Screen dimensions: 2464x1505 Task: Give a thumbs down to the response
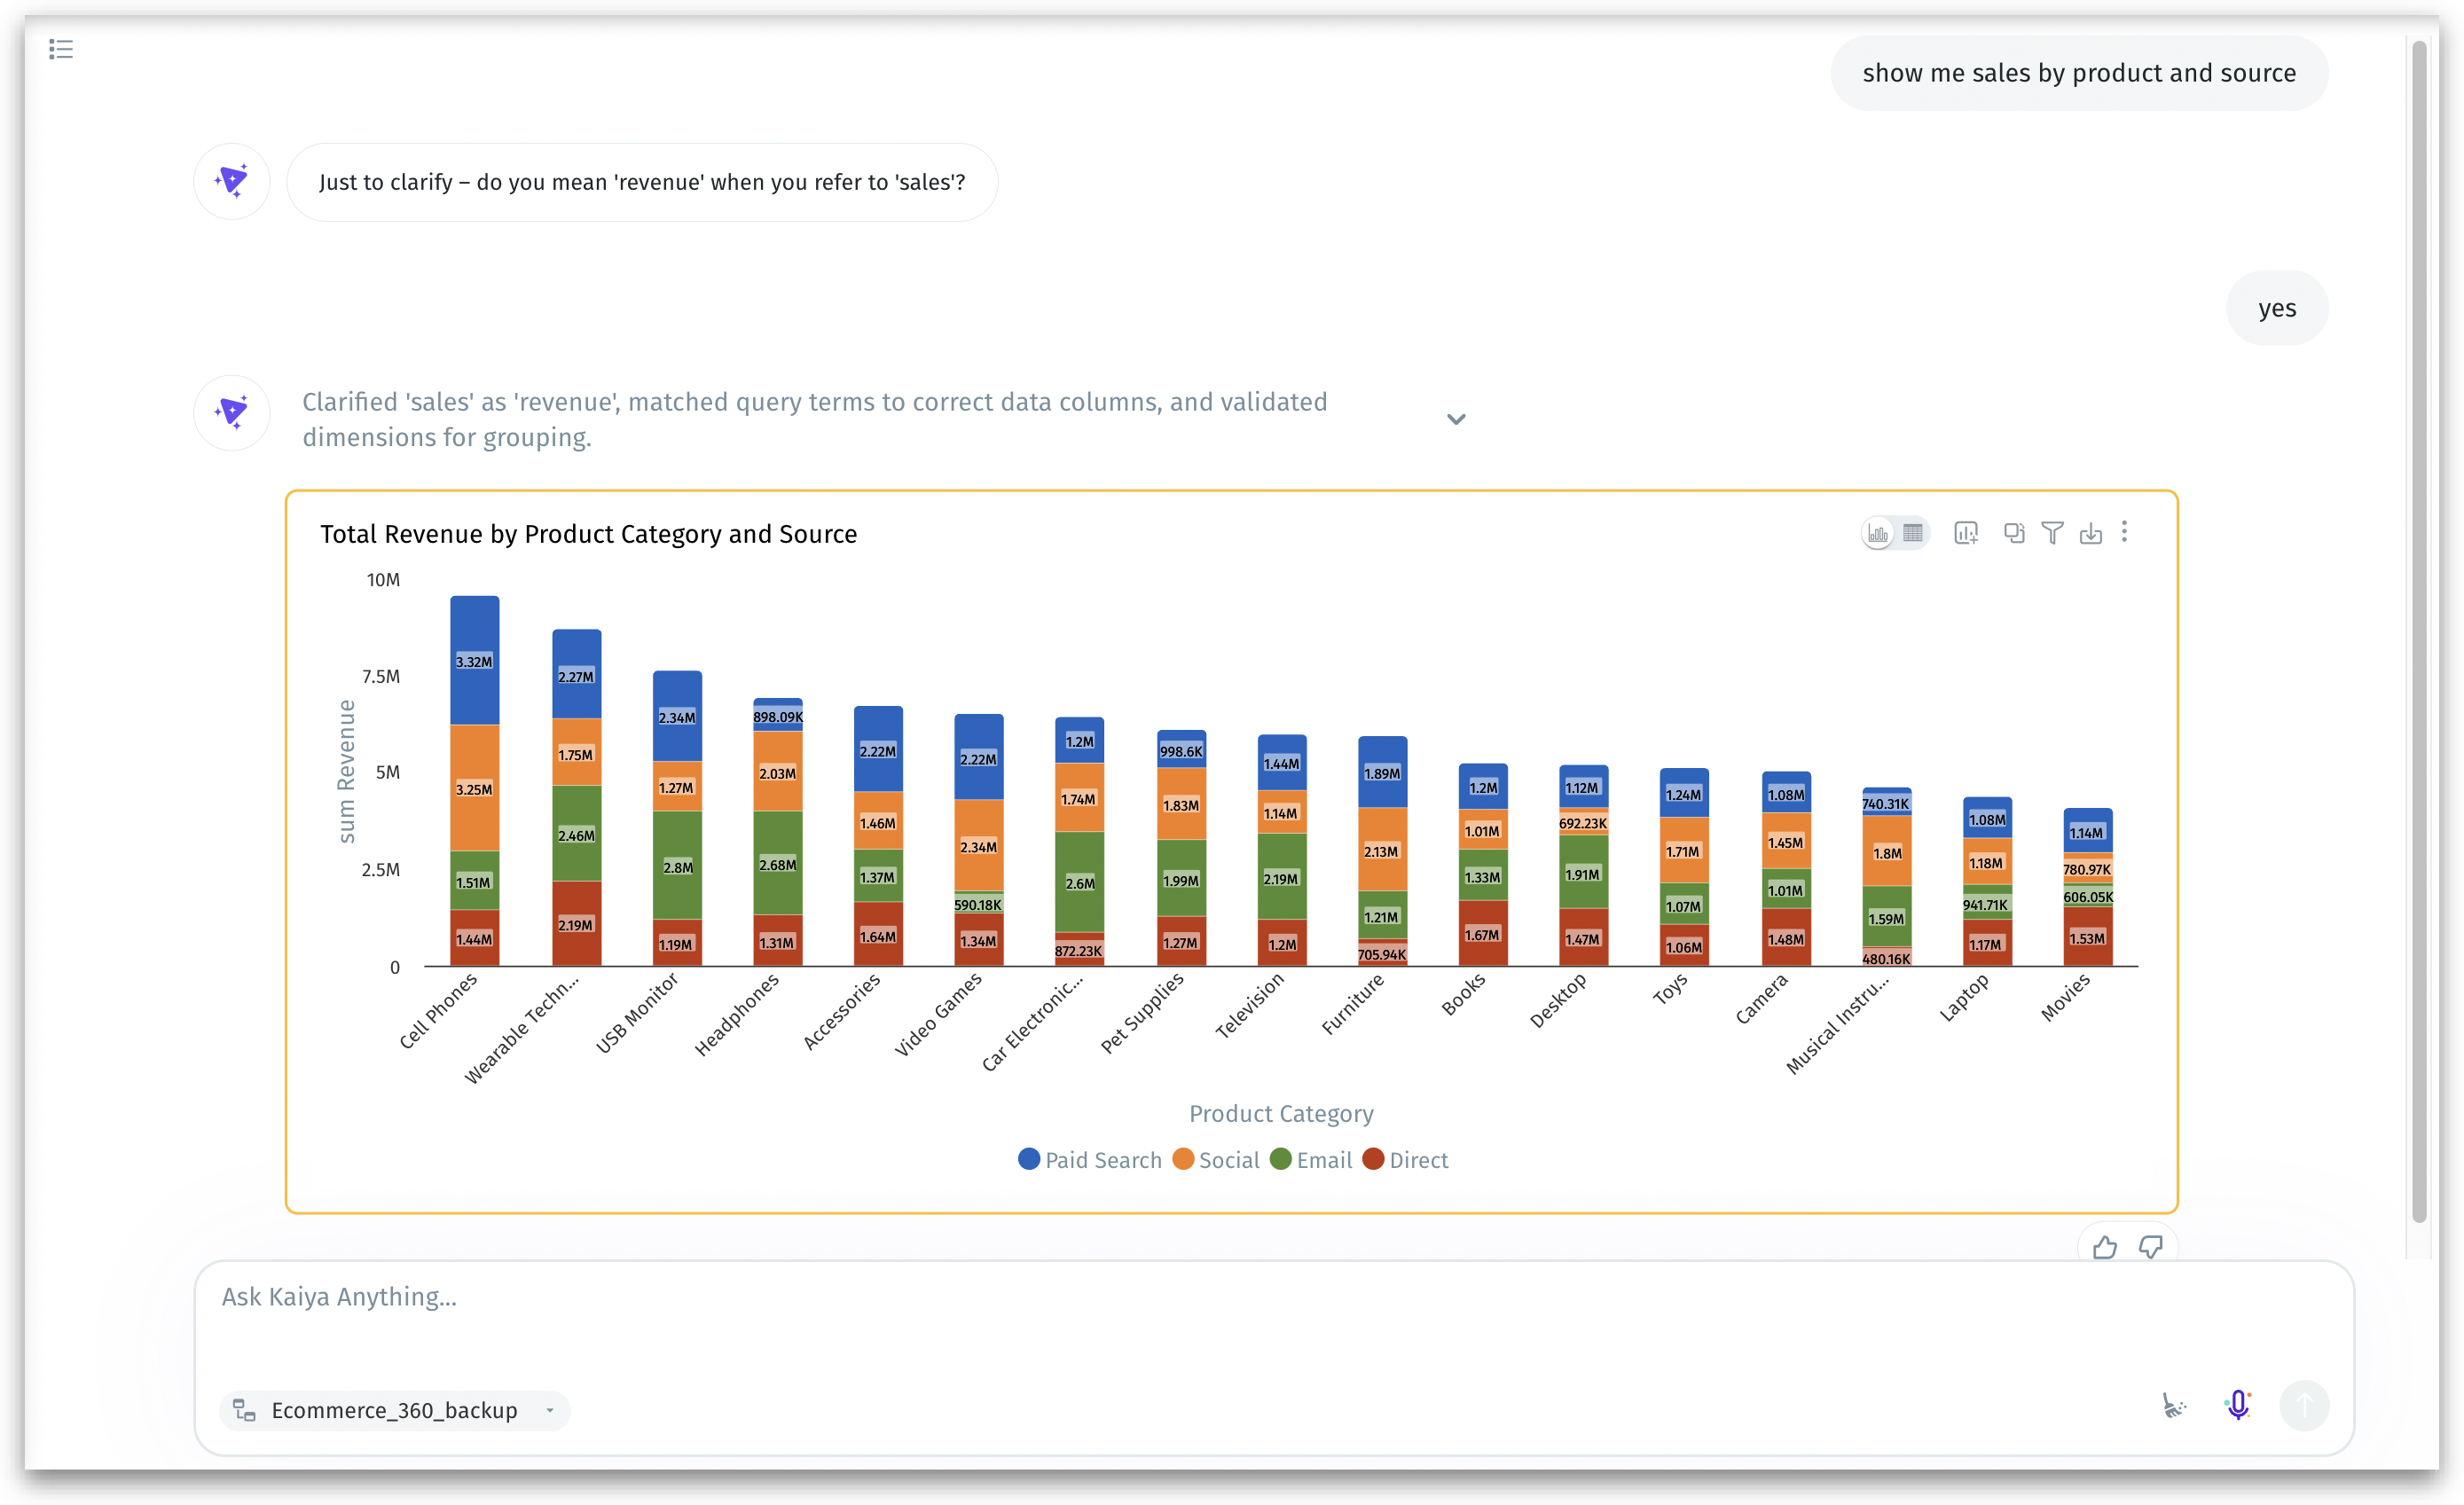click(2151, 1247)
